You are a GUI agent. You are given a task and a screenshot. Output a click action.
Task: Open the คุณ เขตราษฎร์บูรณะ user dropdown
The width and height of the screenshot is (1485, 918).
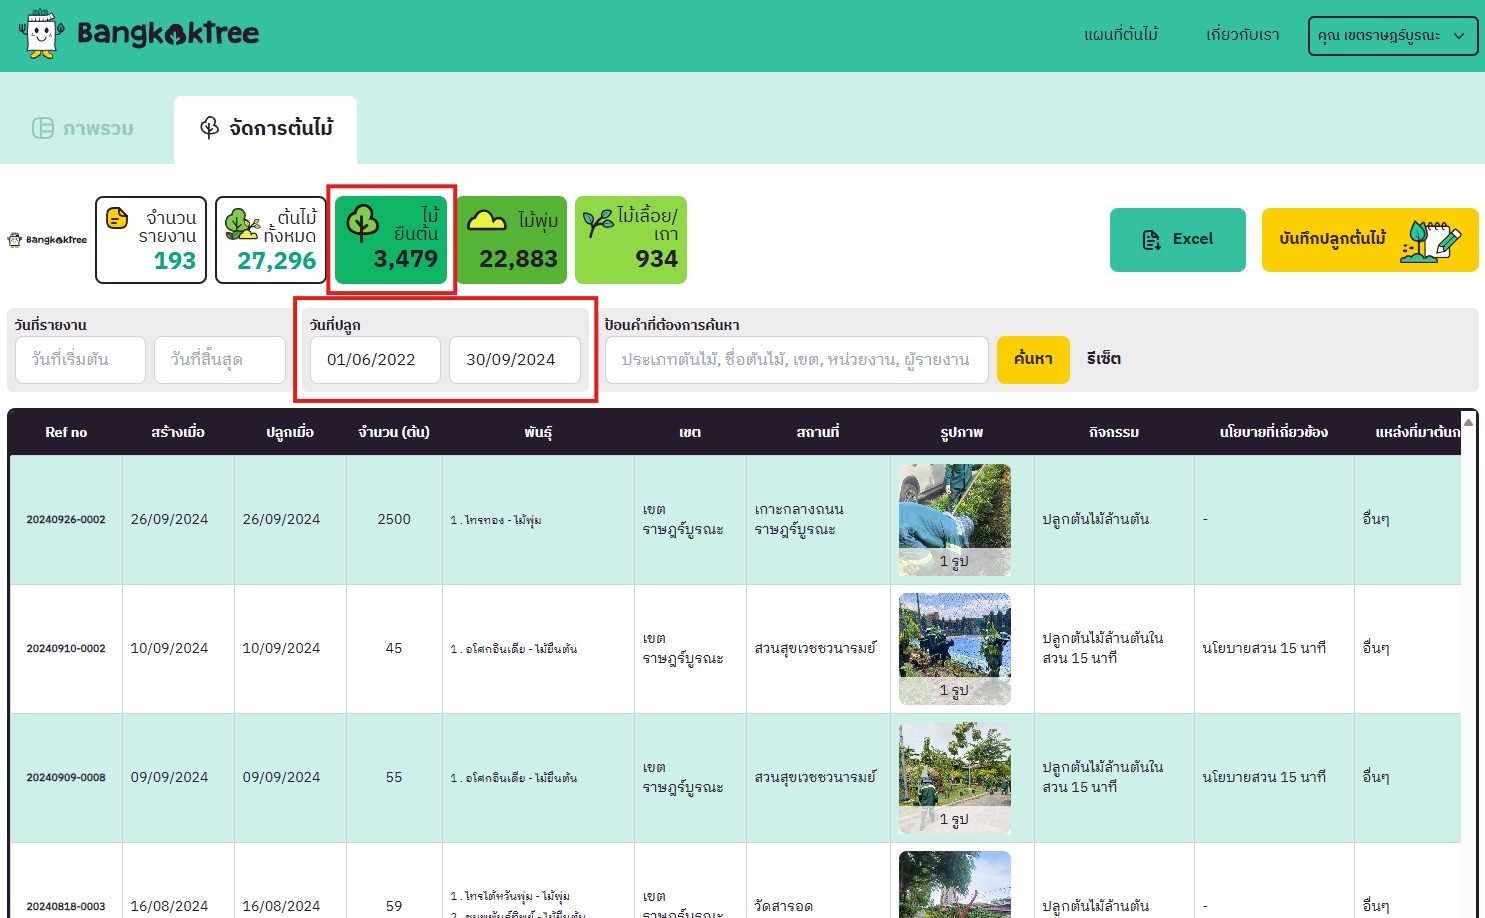[1393, 36]
